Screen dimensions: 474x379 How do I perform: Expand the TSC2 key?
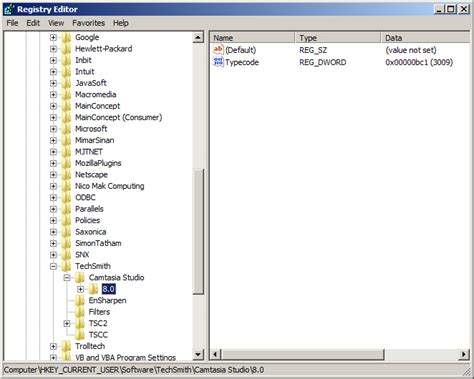tap(67, 323)
